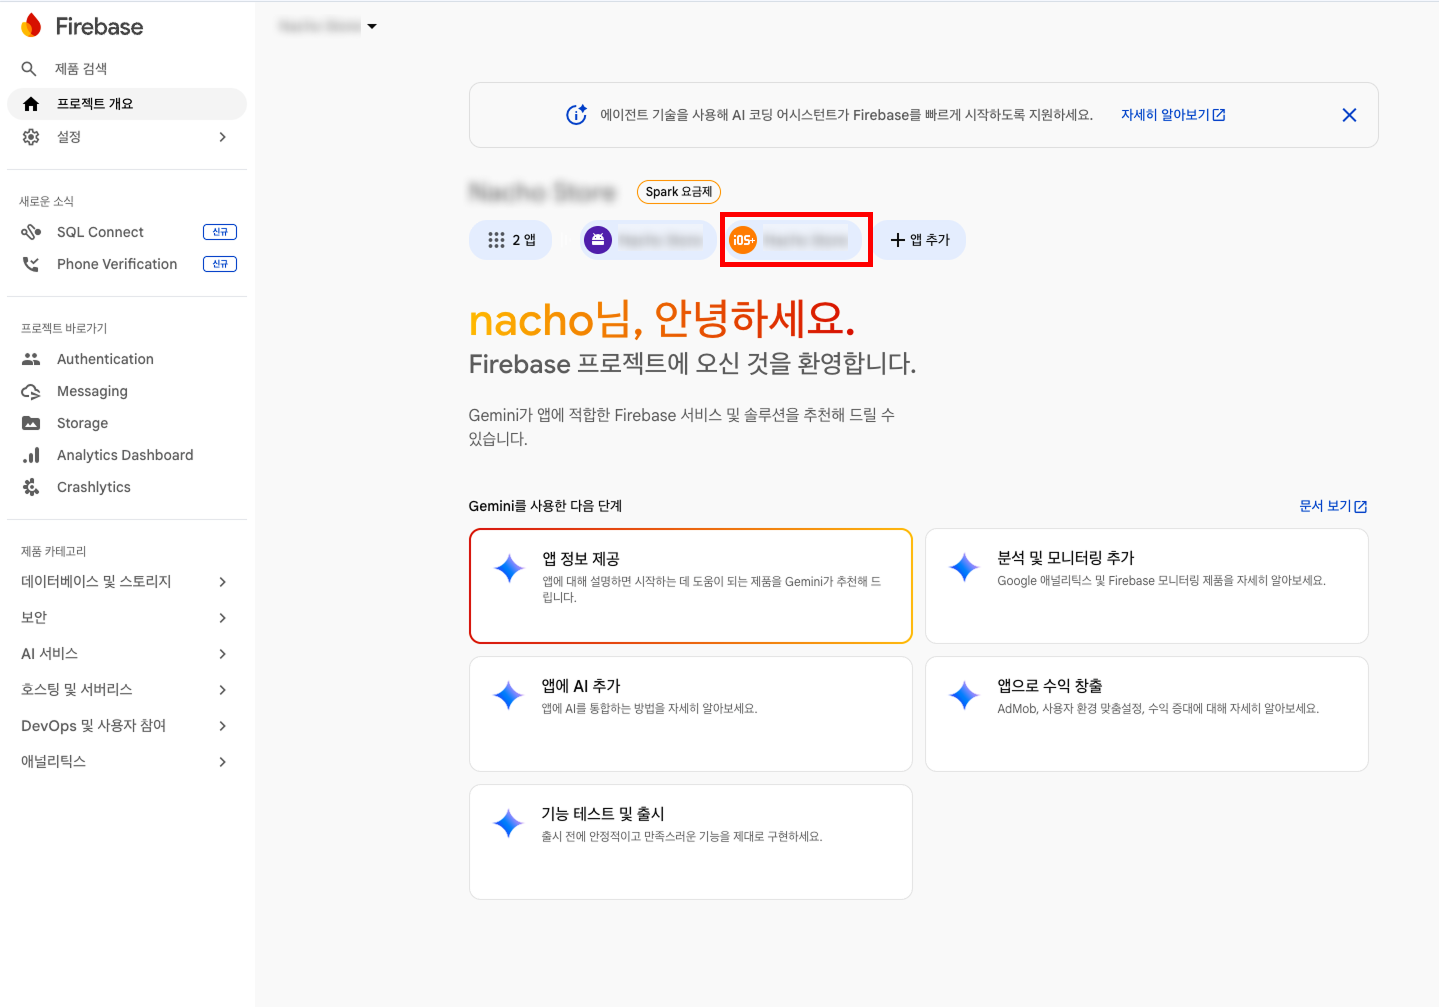This screenshot has width=1439, height=1007.
Task: Click the Gemini star on 앱으로 수익 창출 card
Action: (x=964, y=695)
